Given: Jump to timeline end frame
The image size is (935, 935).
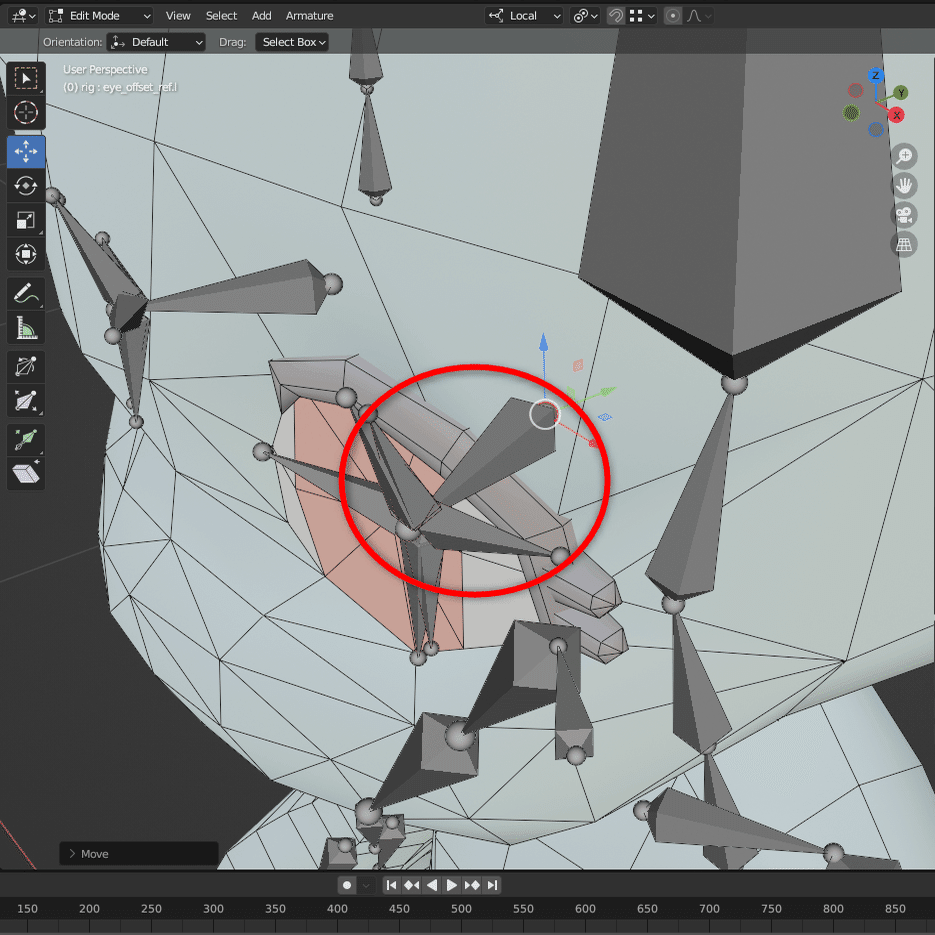Looking at the screenshot, I should (x=492, y=885).
